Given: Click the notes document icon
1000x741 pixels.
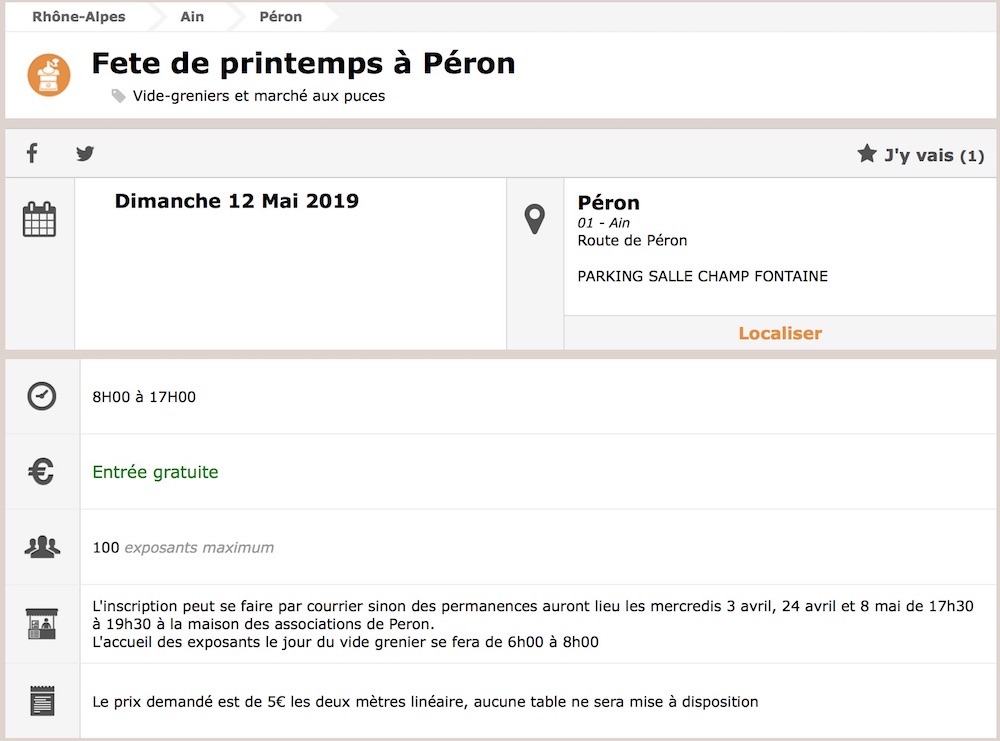Looking at the screenshot, I should (x=41, y=701).
